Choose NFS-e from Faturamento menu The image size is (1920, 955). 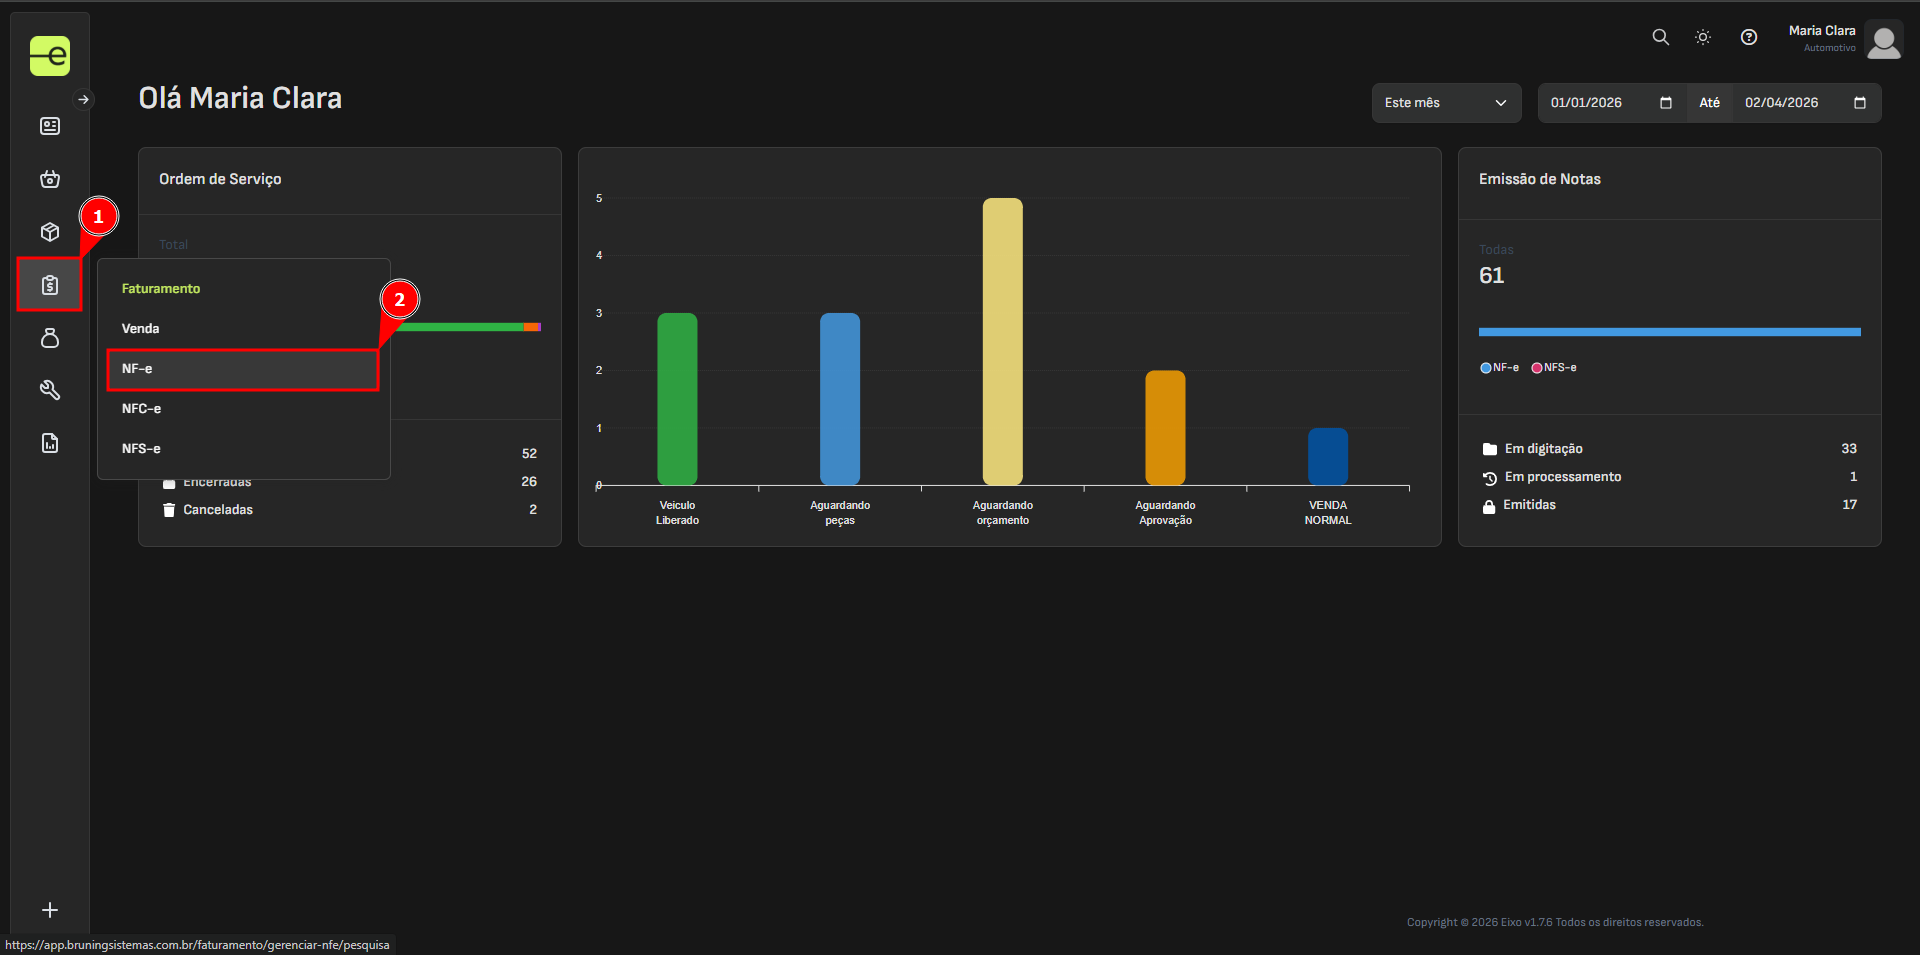(141, 449)
